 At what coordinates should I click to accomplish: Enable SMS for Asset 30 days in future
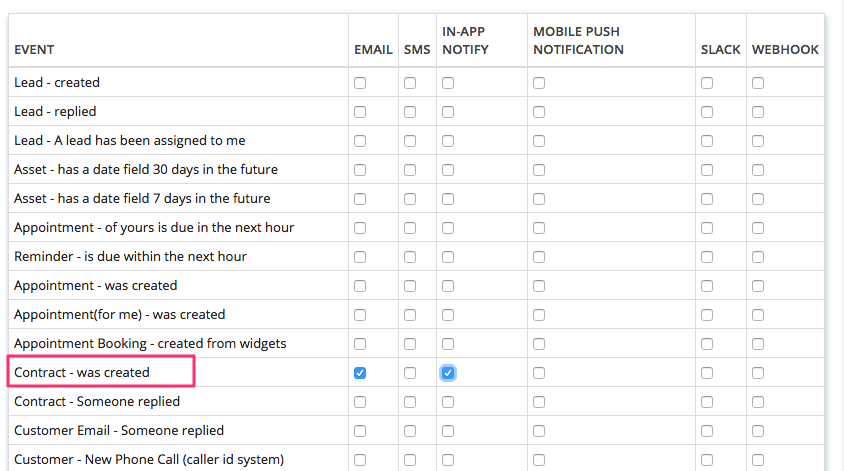[x=410, y=170]
